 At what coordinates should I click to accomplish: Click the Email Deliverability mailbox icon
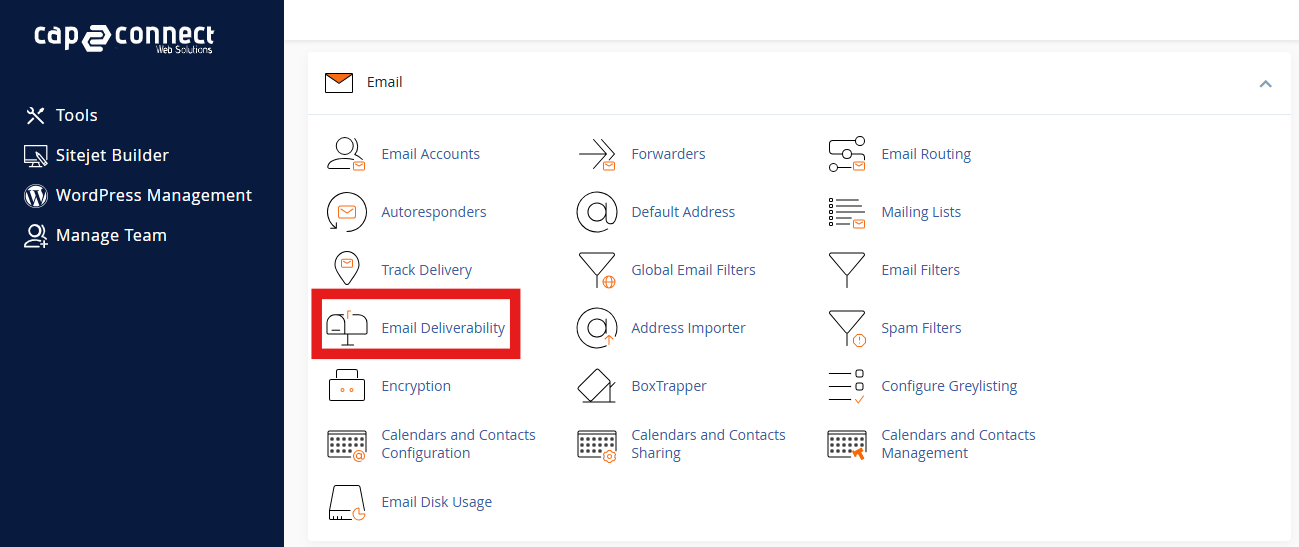coord(347,328)
